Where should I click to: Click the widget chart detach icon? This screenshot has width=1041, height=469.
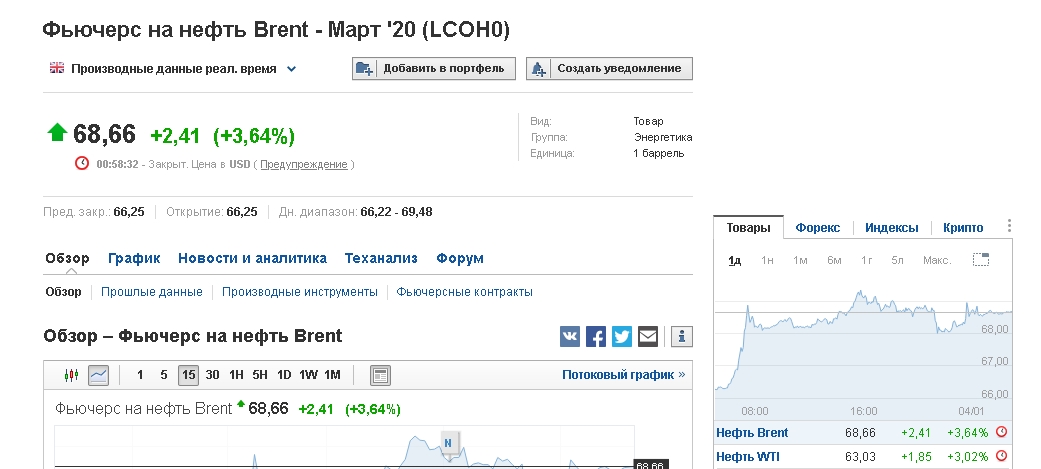981,260
